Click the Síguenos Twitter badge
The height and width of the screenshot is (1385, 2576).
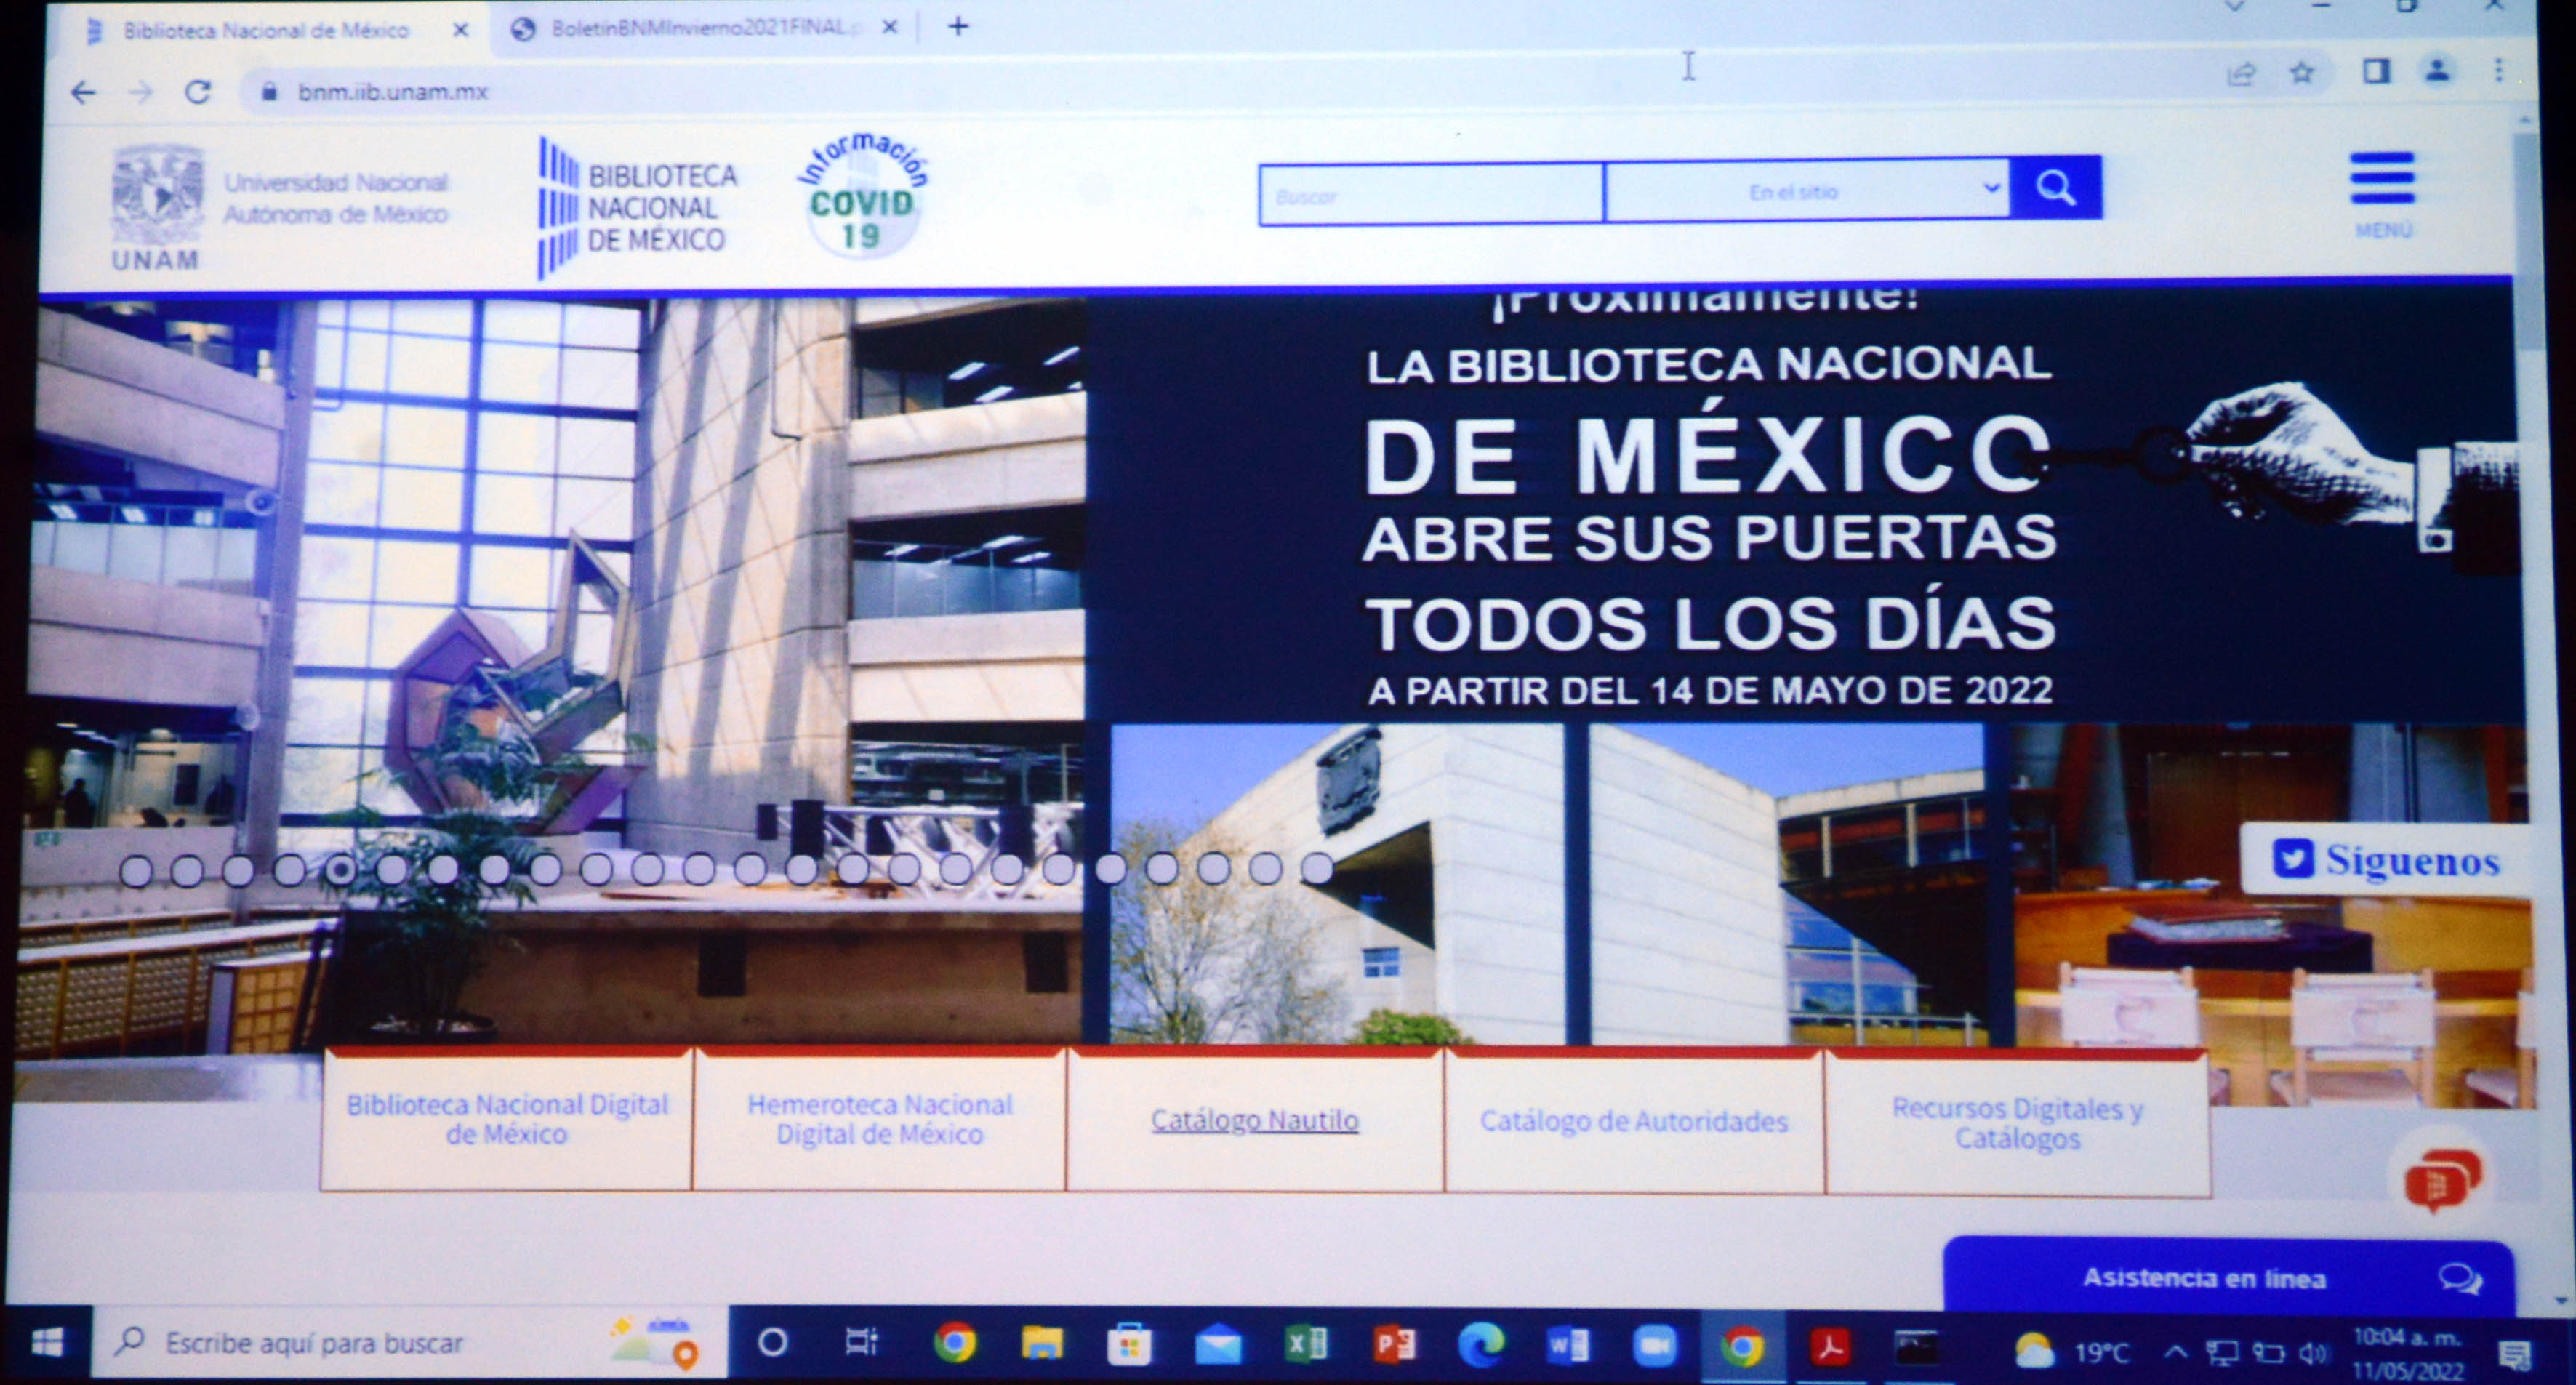[2386, 860]
